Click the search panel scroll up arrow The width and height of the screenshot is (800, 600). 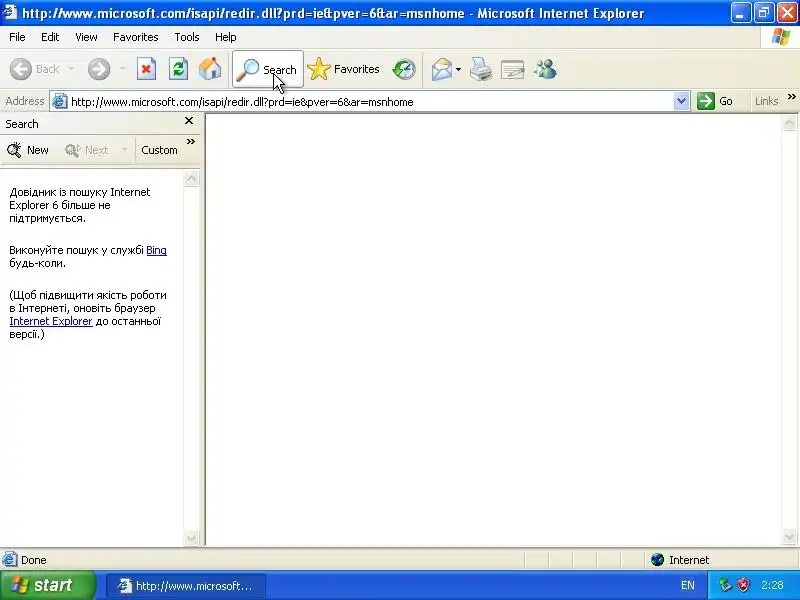(191, 179)
